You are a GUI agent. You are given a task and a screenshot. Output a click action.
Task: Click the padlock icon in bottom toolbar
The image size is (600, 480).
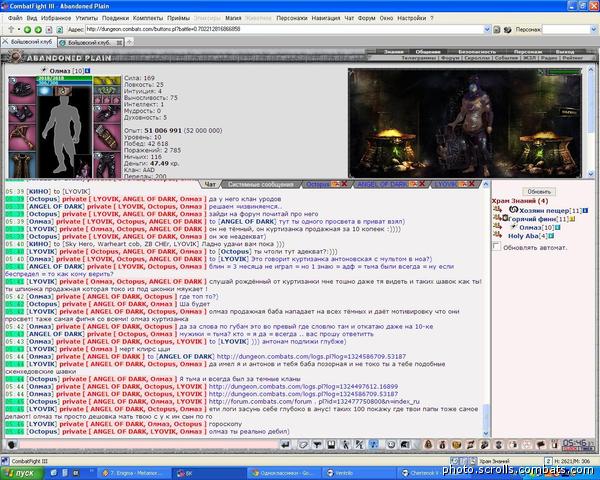pos(428,444)
